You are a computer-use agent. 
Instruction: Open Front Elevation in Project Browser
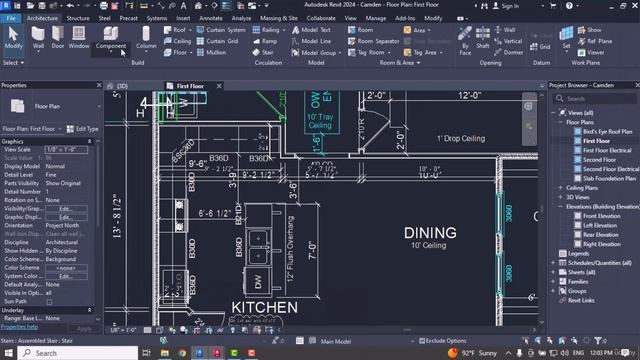coord(601,216)
